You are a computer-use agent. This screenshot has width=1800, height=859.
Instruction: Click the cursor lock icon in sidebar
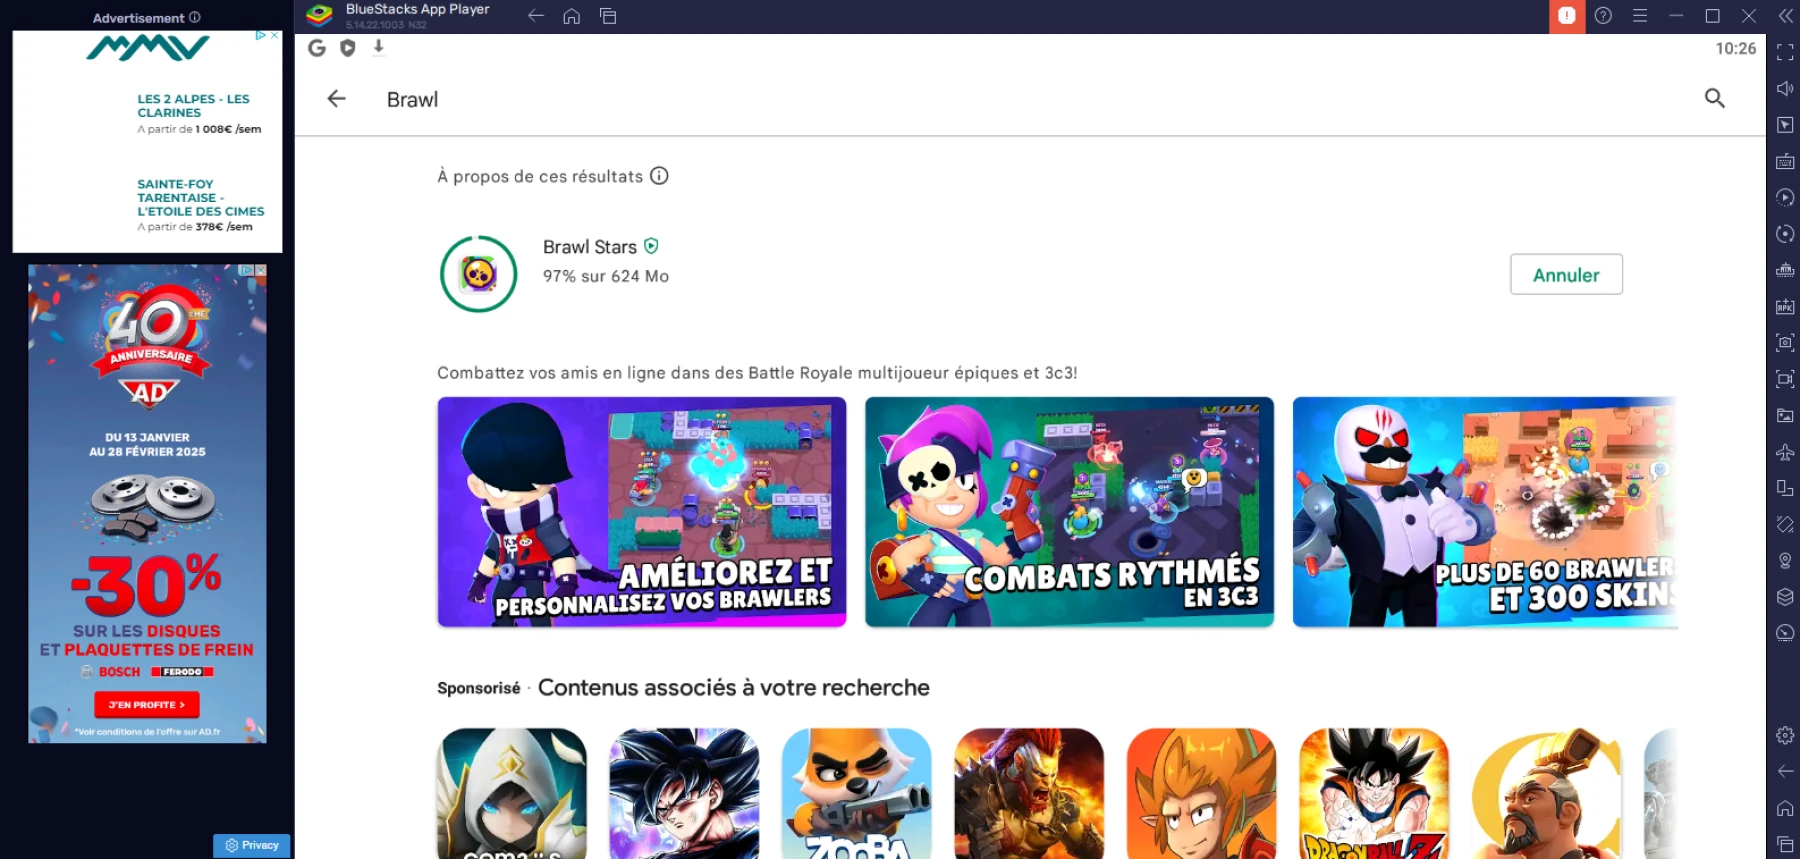pyautogui.click(x=1785, y=125)
